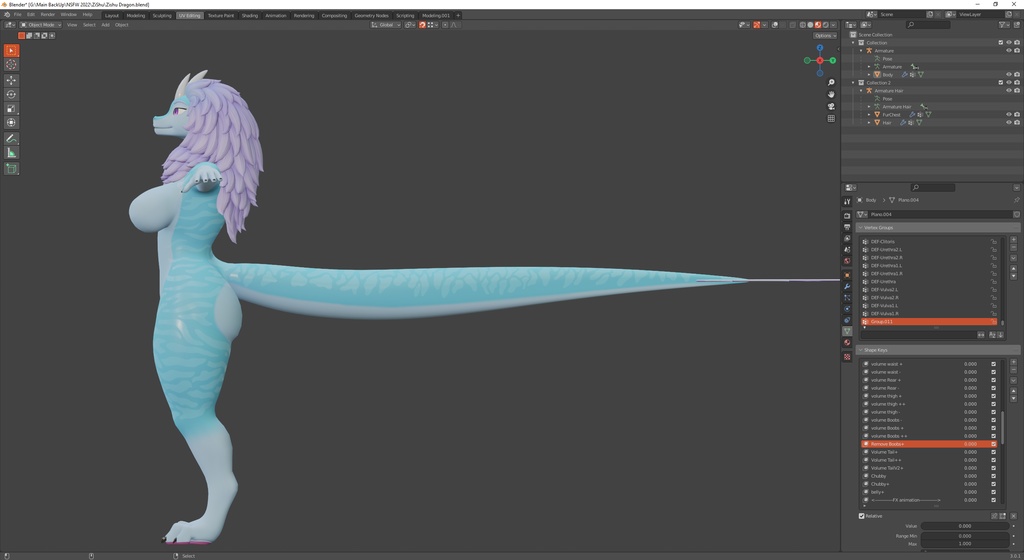This screenshot has height=560, width=1024.
Task: Toggle the Relative shape keys checkbox
Action: point(862,516)
